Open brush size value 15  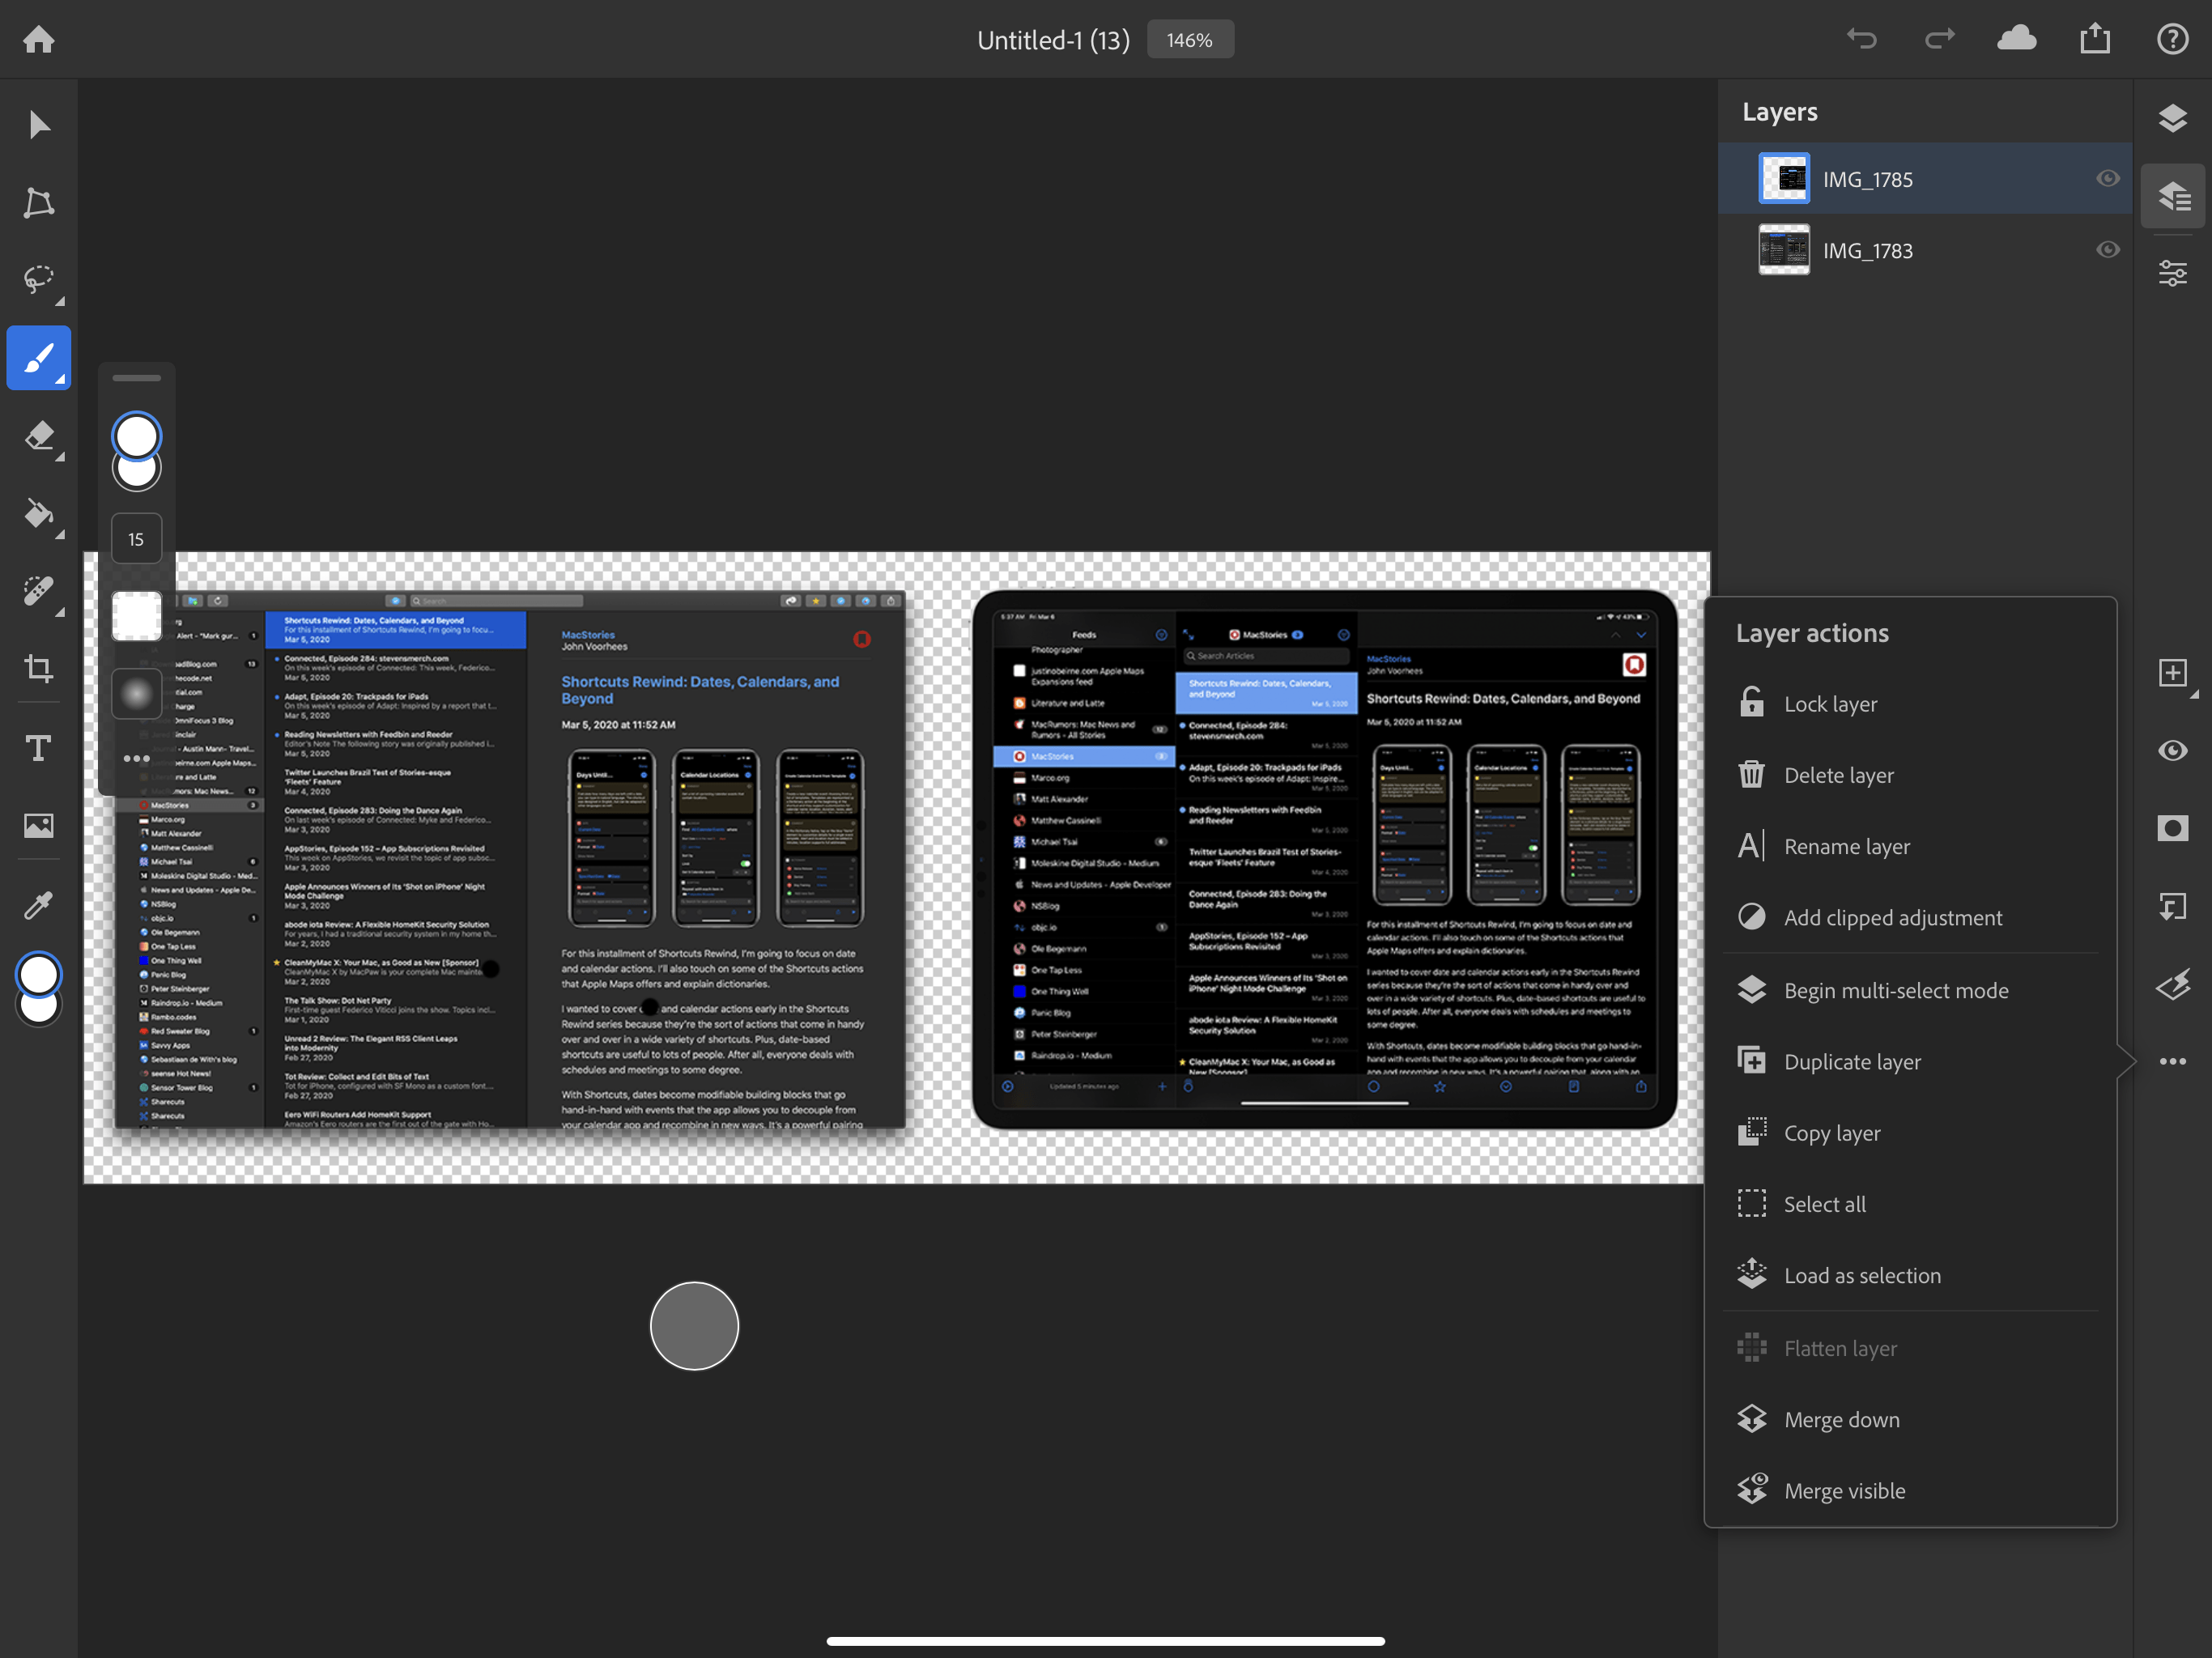pos(136,539)
